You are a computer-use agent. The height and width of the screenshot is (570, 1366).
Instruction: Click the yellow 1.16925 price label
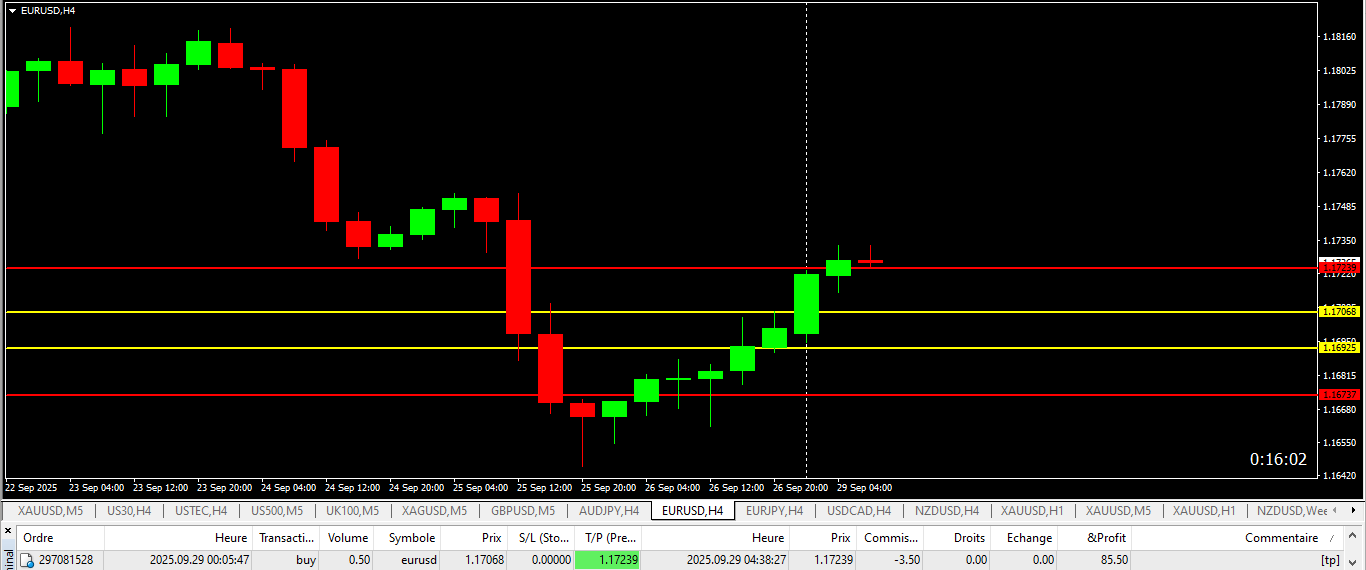tap(1339, 347)
